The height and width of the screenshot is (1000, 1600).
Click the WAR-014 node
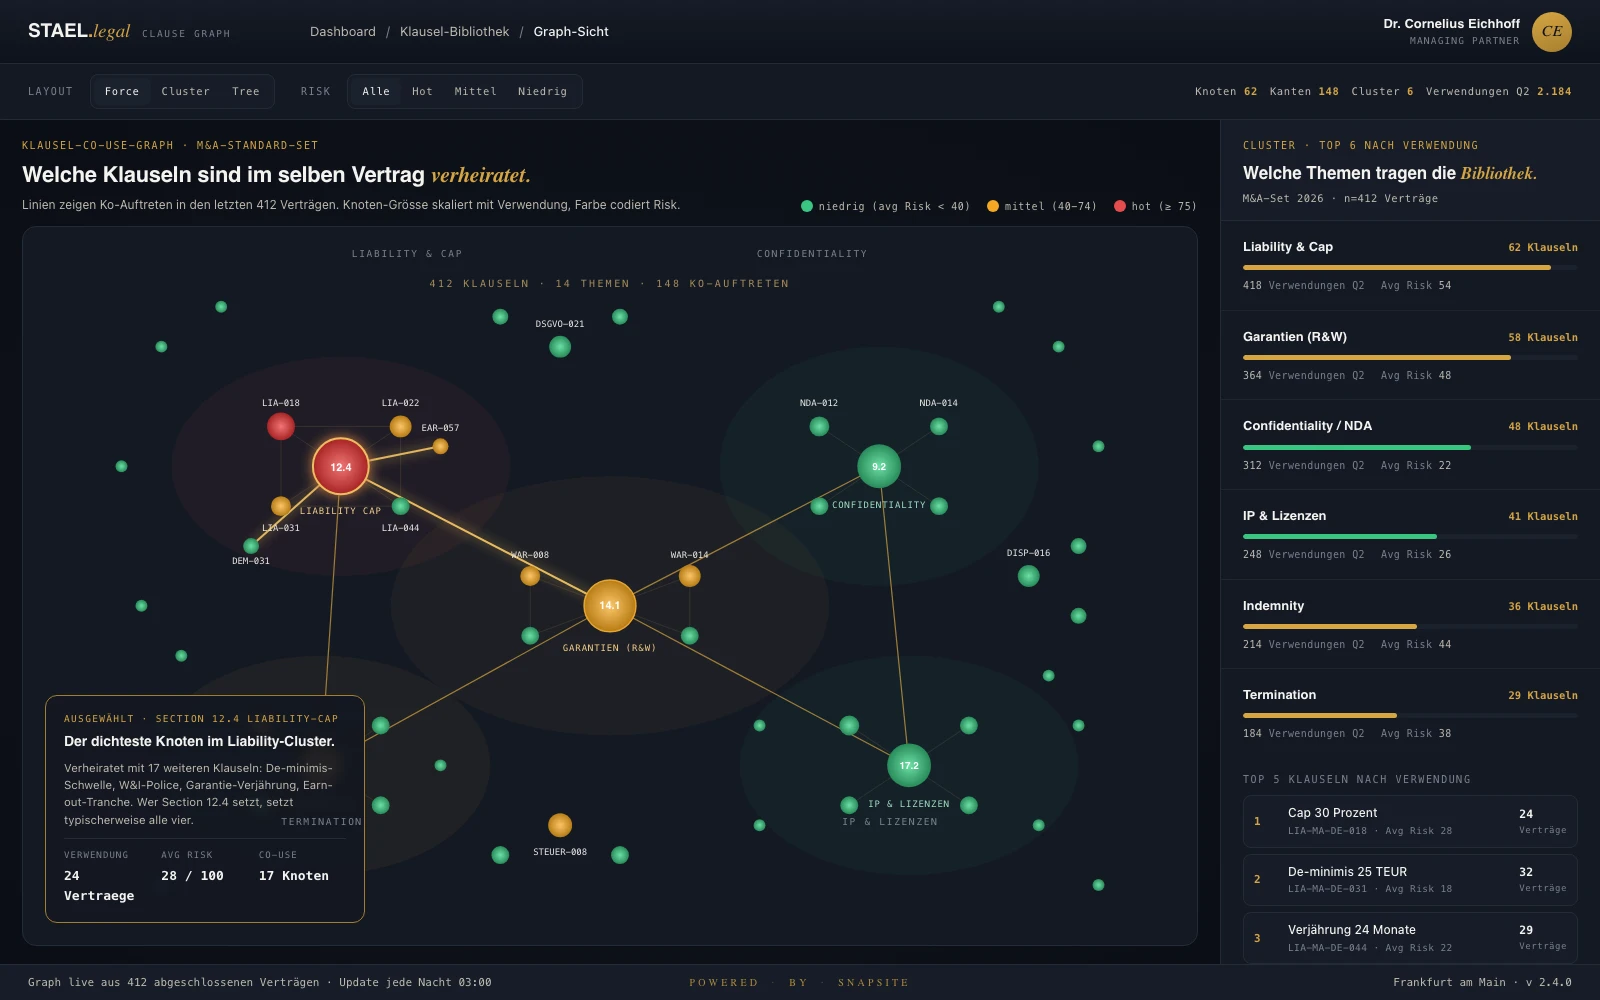point(689,576)
